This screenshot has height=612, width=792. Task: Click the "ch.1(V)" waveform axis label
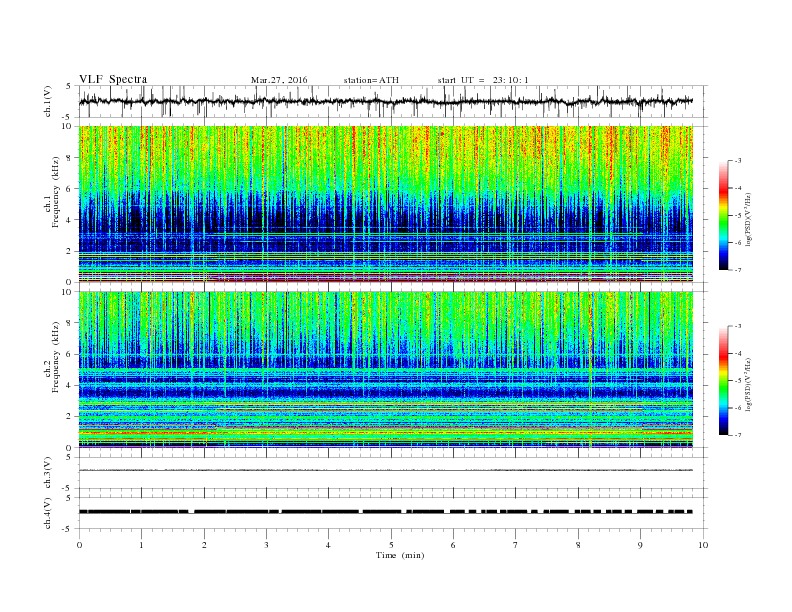coord(48,101)
